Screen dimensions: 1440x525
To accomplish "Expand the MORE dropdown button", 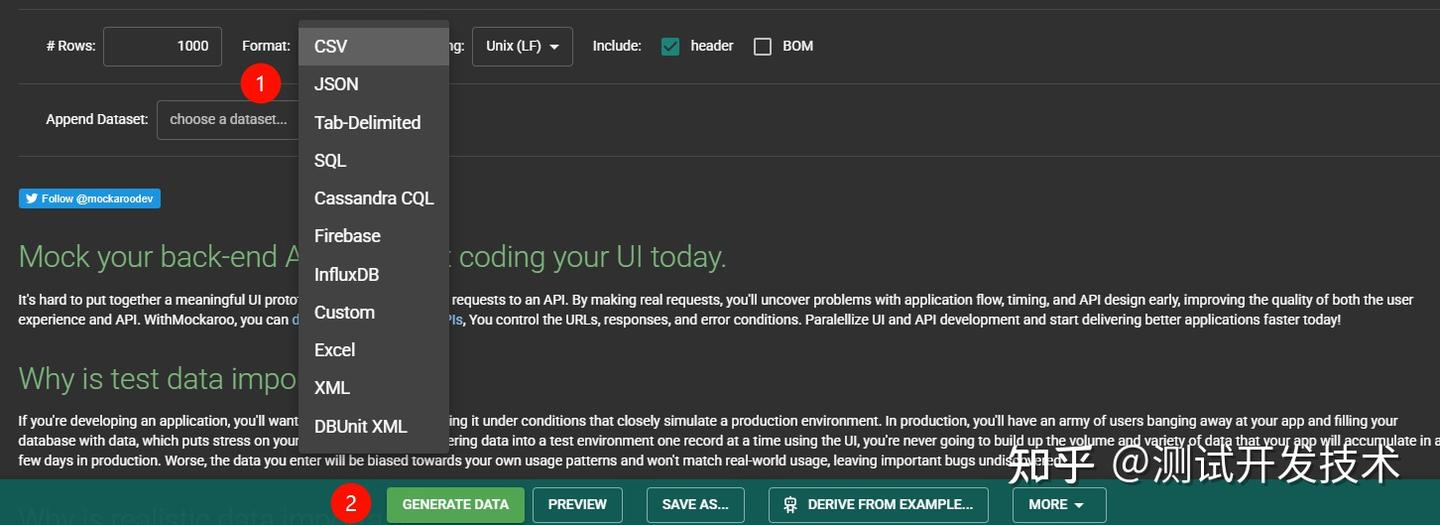I will (x=1059, y=505).
